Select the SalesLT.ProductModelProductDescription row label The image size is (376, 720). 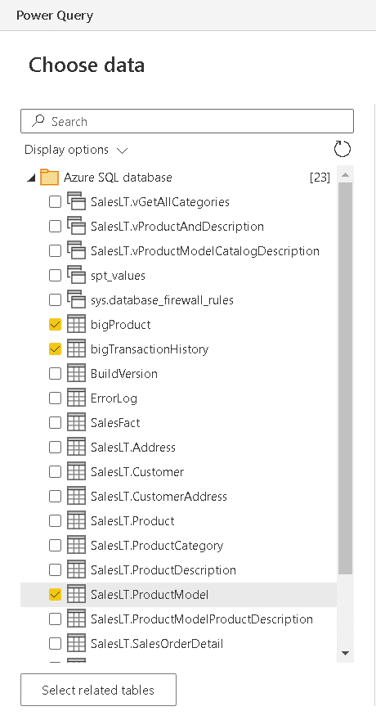coord(202,619)
